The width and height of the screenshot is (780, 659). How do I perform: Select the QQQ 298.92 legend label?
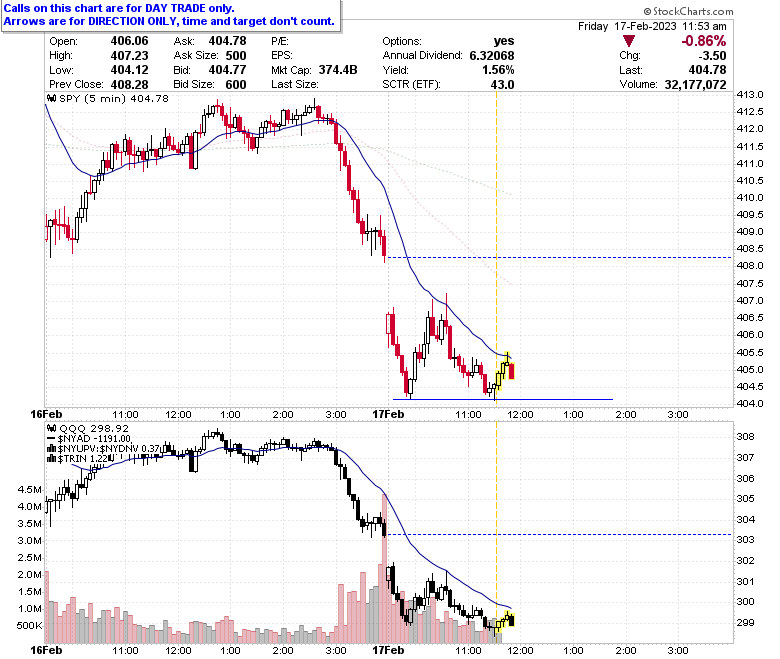click(94, 428)
